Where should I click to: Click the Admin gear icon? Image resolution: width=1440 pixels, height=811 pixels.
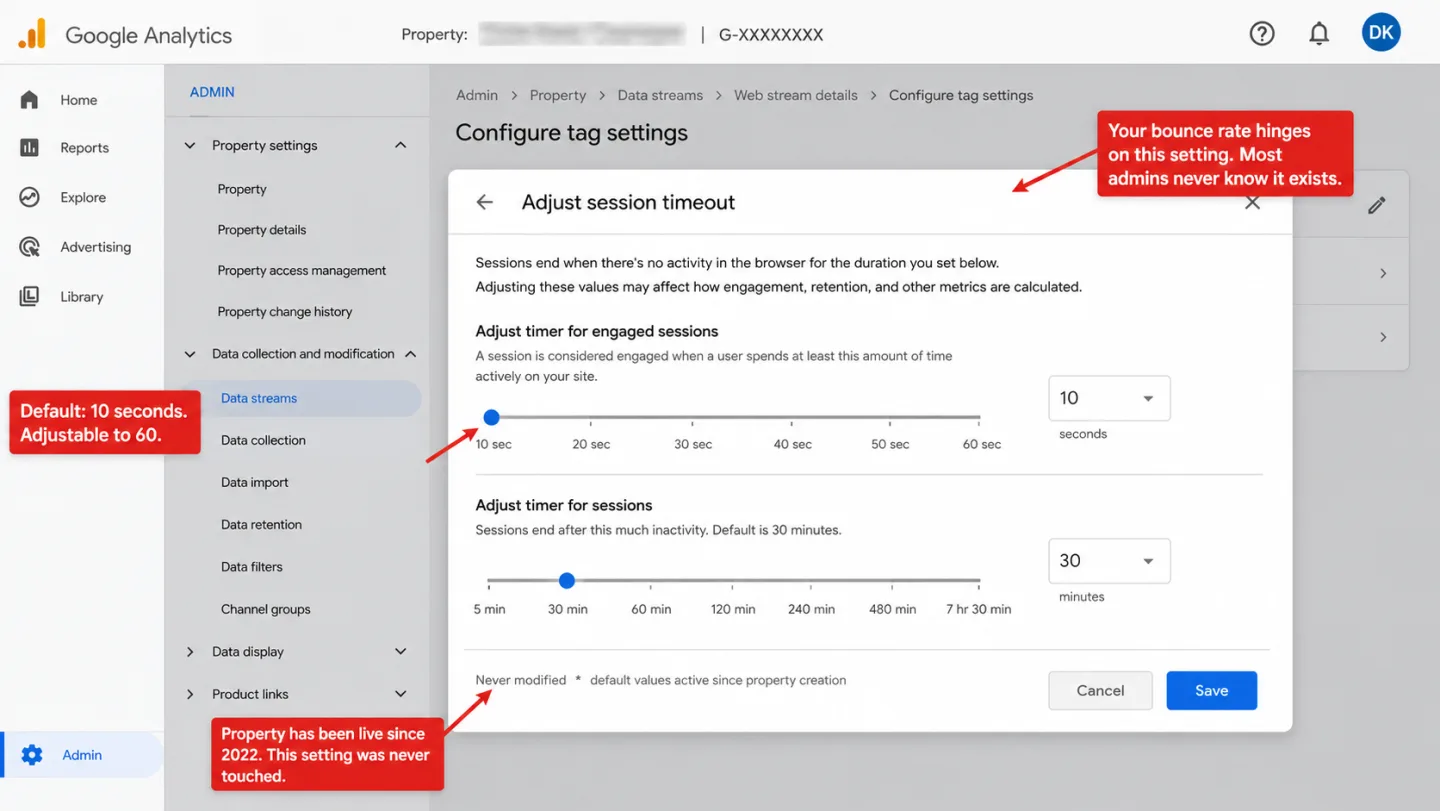(x=32, y=755)
